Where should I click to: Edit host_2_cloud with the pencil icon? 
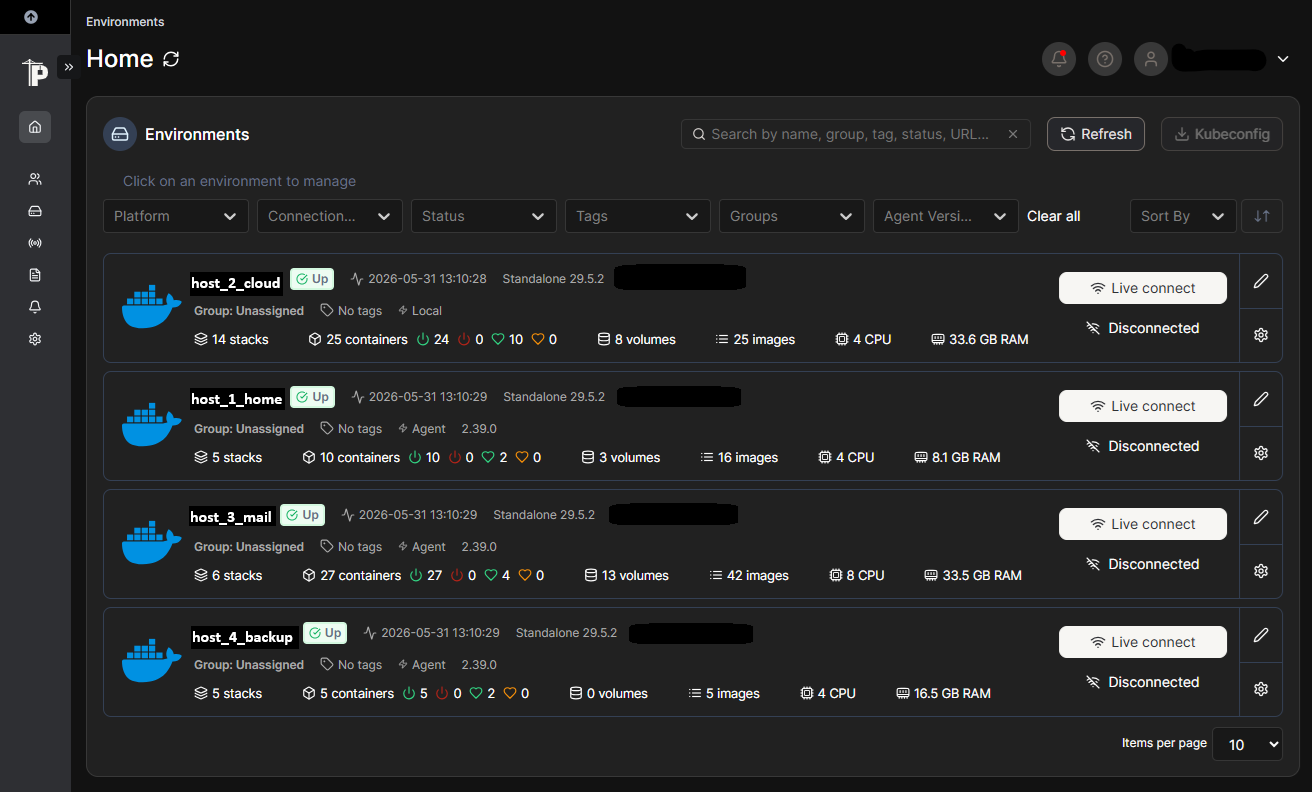click(1261, 281)
